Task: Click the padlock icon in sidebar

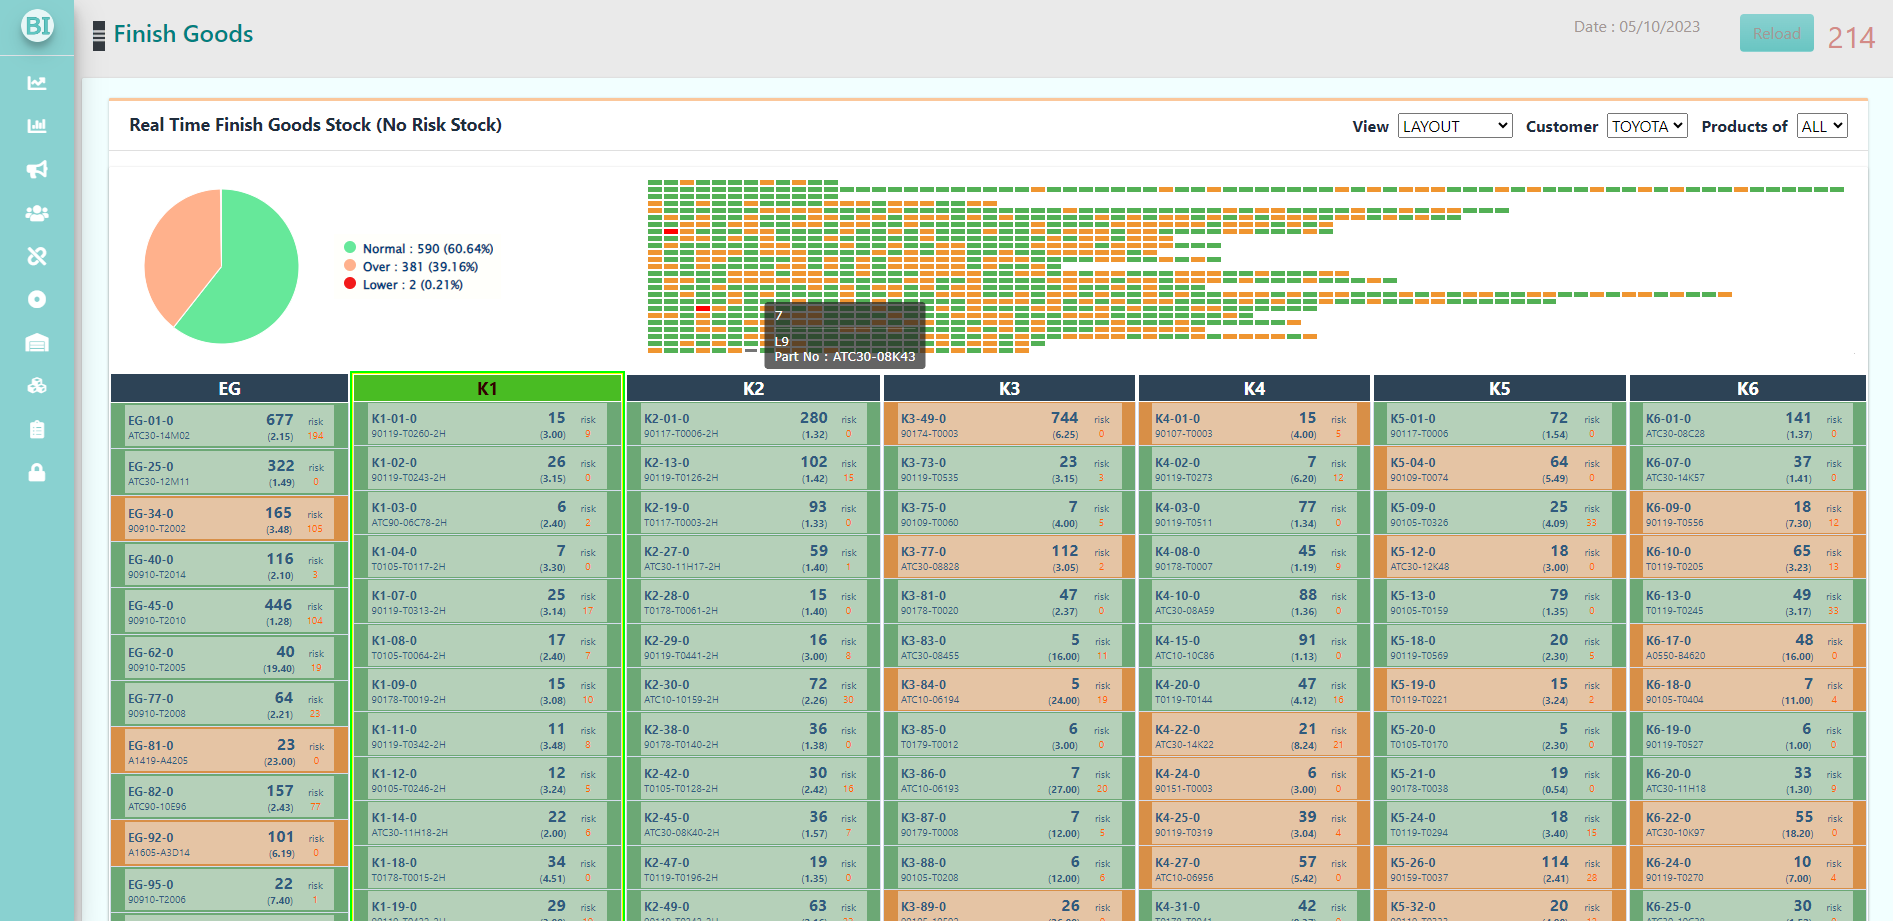Action: [37, 473]
